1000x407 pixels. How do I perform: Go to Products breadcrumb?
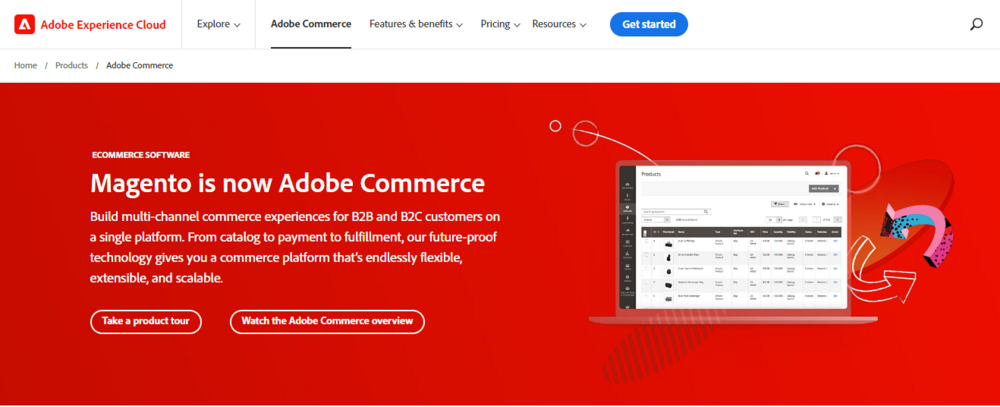point(71,65)
